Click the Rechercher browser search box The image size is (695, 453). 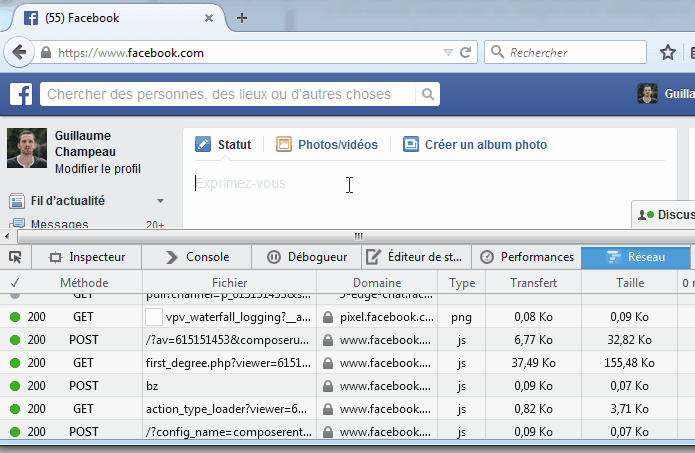(565, 52)
